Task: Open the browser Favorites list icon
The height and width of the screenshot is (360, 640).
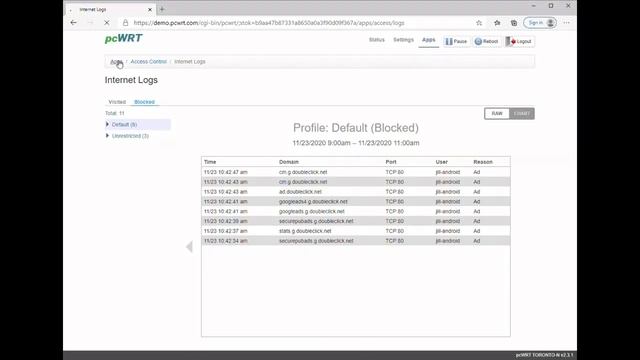Action: point(497,23)
